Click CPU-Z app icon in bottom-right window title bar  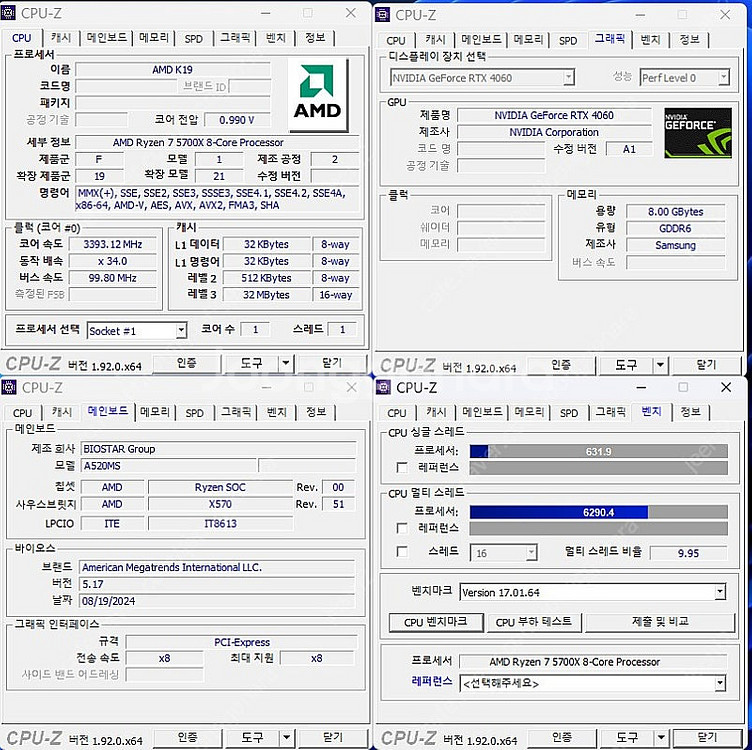click(x=383, y=387)
